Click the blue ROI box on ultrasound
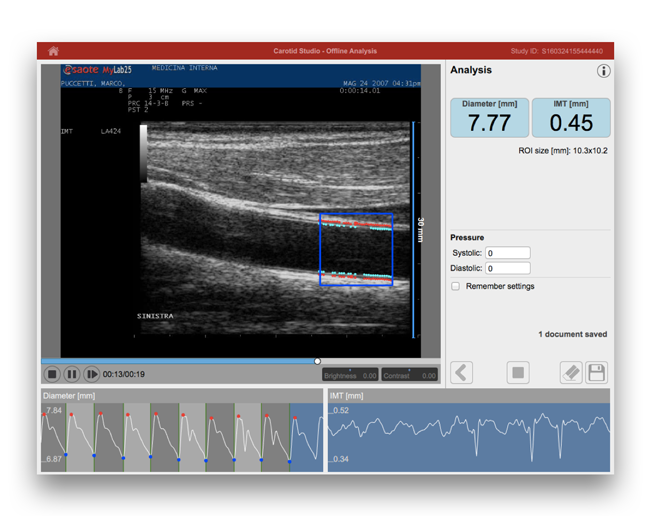 tap(356, 250)
